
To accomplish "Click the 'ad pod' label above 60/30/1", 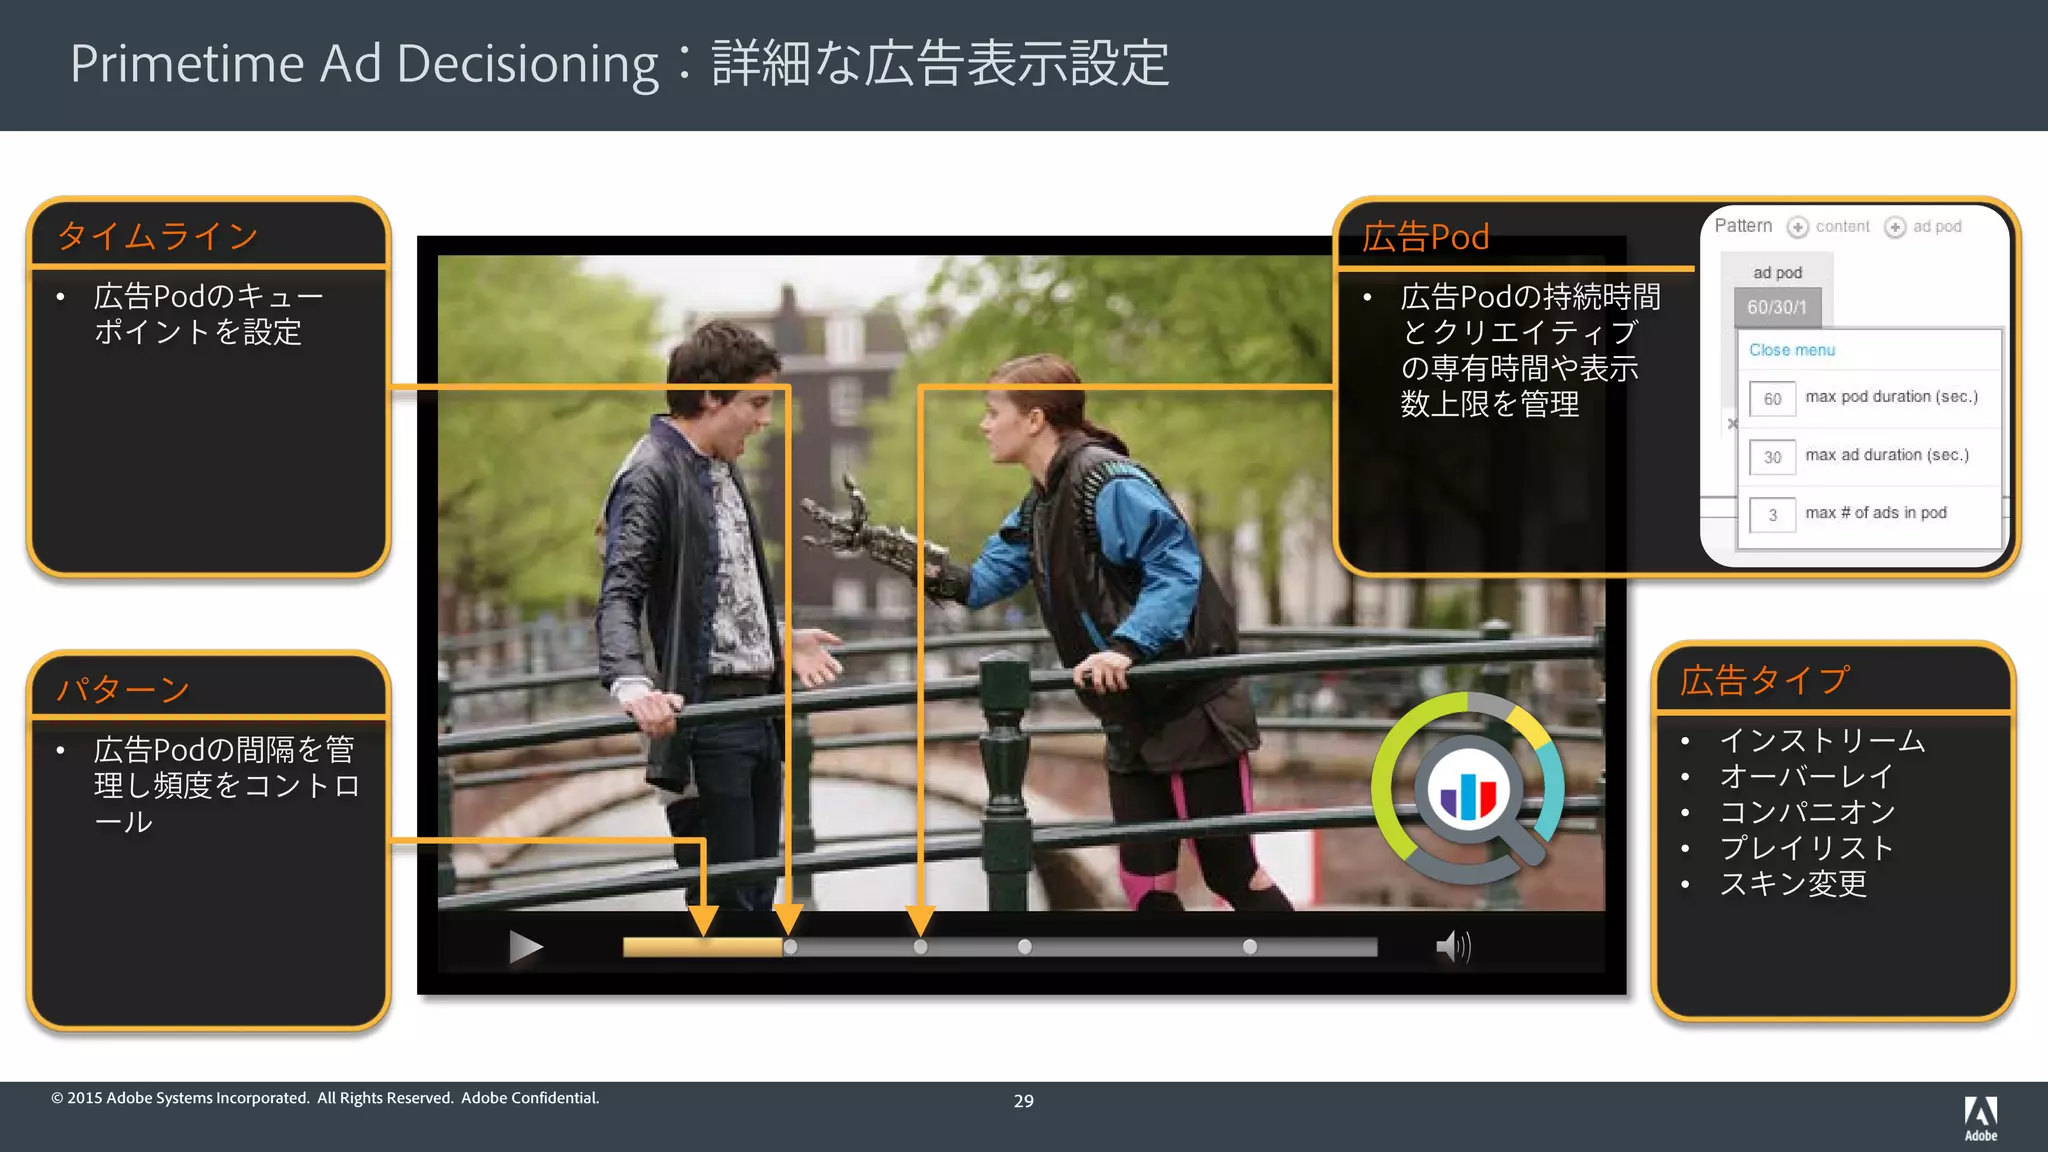I will (x=1777, y=272).
